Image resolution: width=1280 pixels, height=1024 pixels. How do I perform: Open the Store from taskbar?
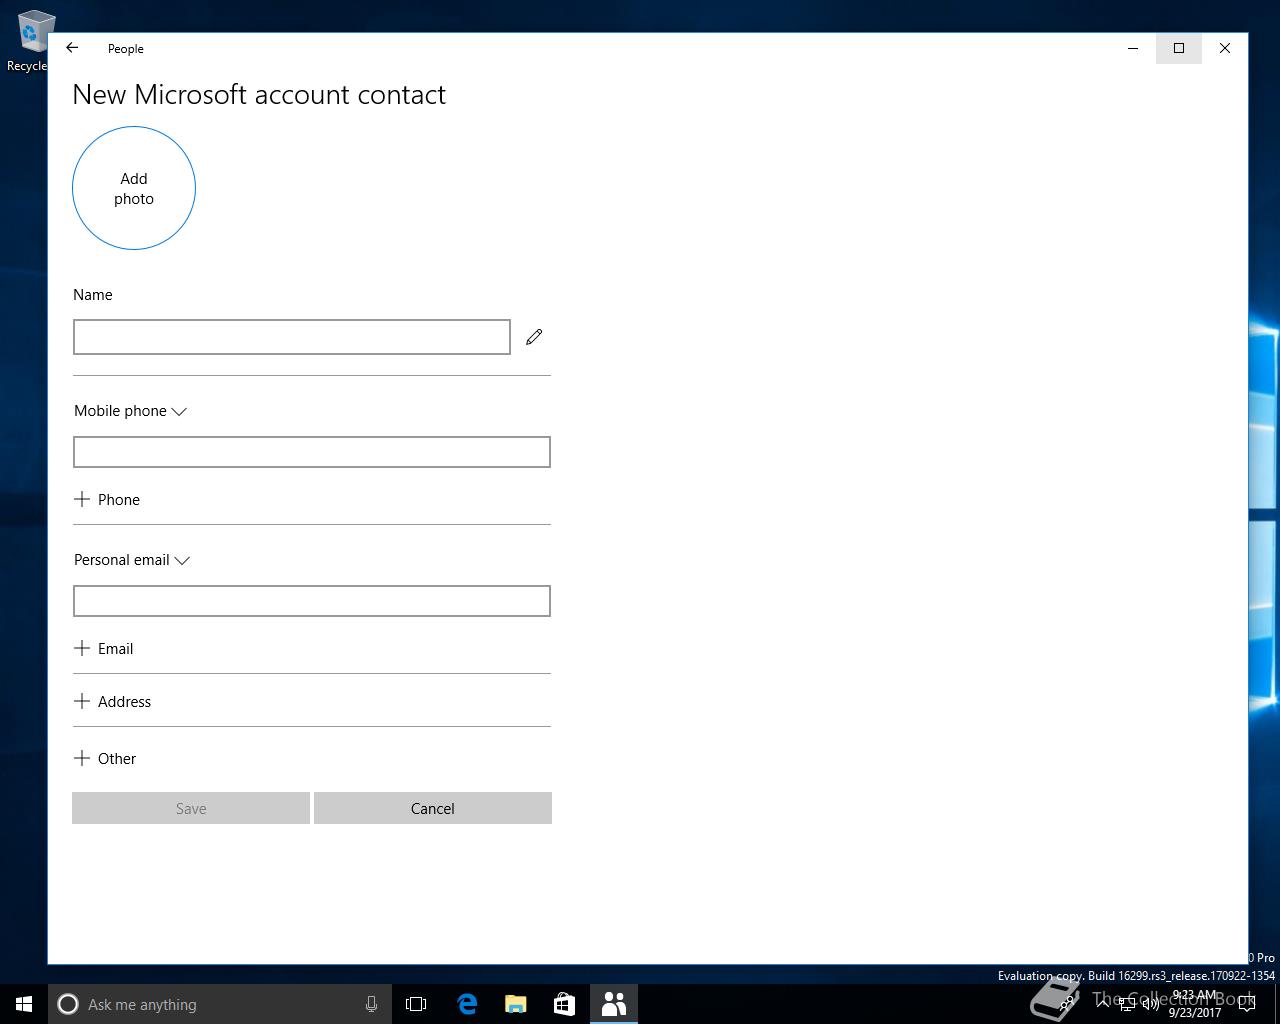pos(564,1004)
